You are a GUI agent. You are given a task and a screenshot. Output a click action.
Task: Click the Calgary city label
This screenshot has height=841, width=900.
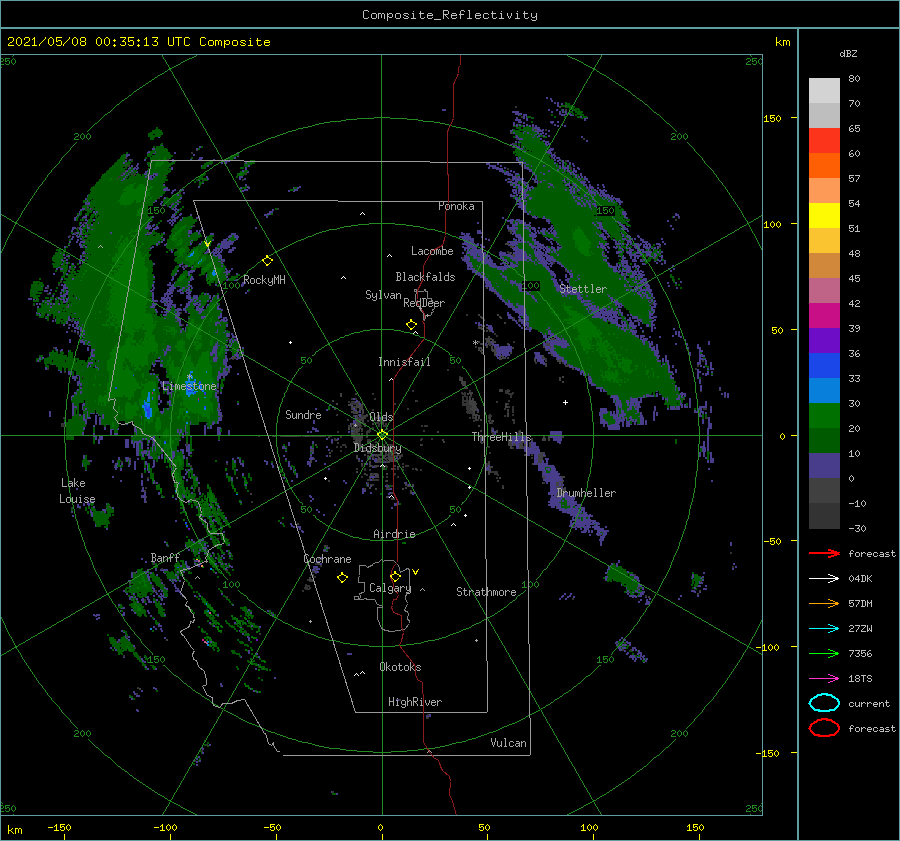[390, 588]
